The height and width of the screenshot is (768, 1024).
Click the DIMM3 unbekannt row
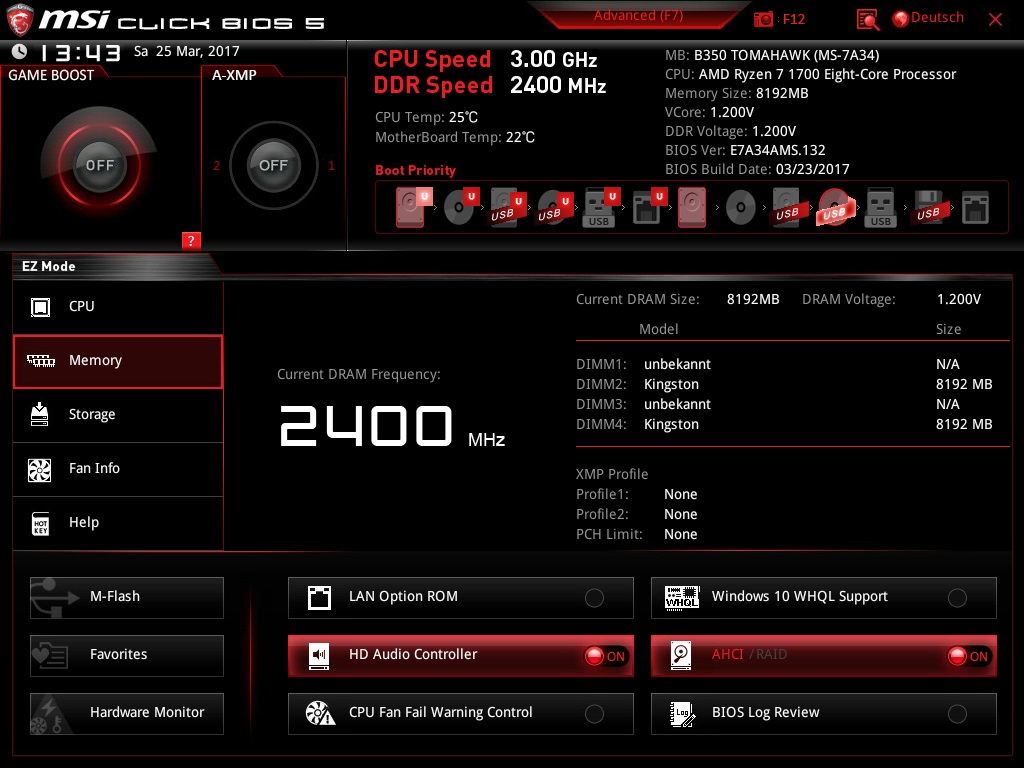[784, 404]
